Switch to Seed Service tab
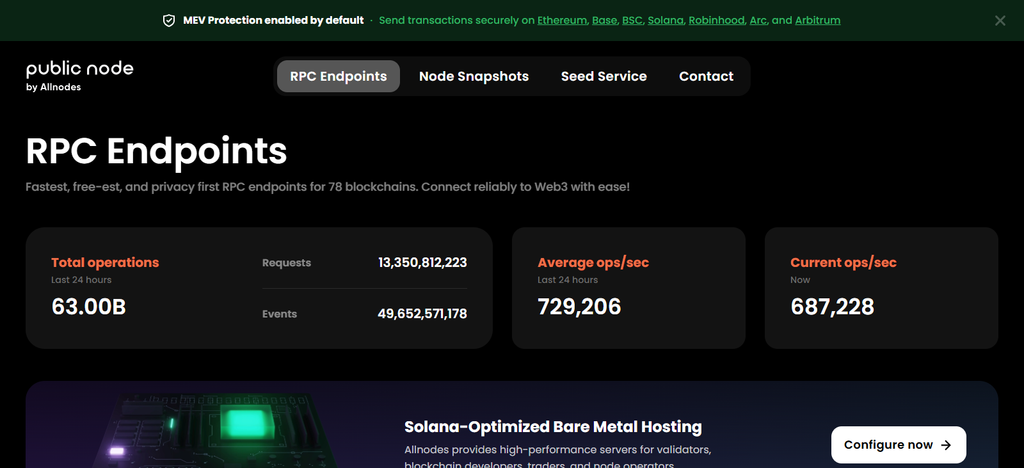The image size is (1024, 468). coord(603,76)
